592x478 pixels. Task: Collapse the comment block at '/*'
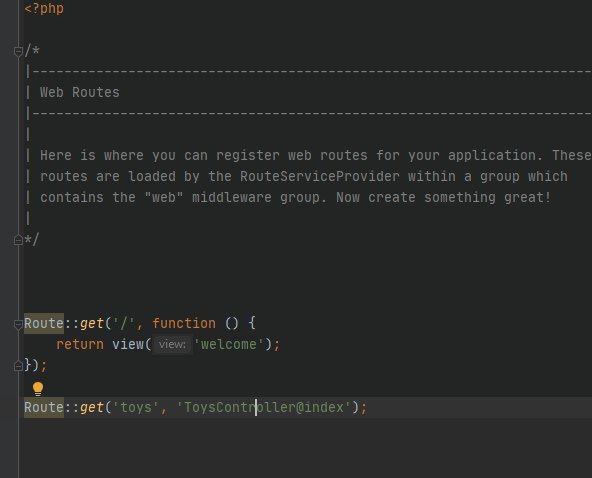click(18, 51)
